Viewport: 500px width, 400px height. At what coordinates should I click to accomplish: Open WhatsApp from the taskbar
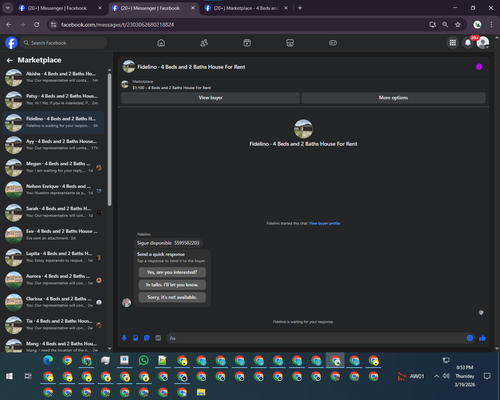[144, 360]
